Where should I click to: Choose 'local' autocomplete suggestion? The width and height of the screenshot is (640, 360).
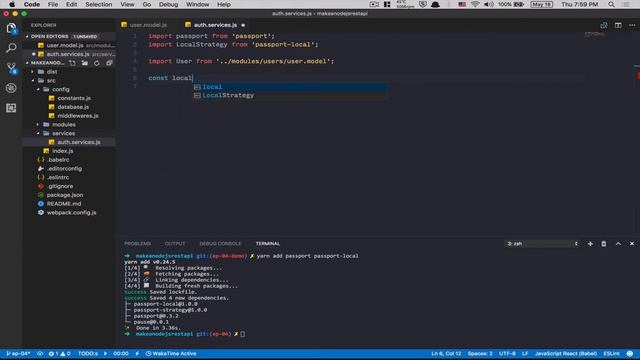(289, 87)
